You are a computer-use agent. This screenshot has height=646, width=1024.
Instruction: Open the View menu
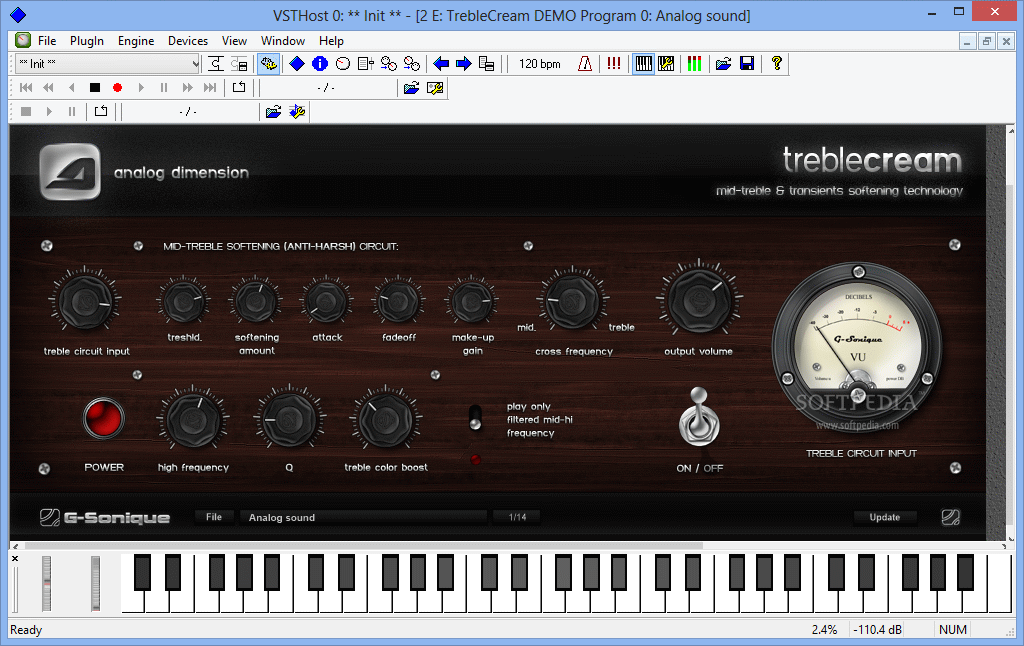[x=234, y=40]
